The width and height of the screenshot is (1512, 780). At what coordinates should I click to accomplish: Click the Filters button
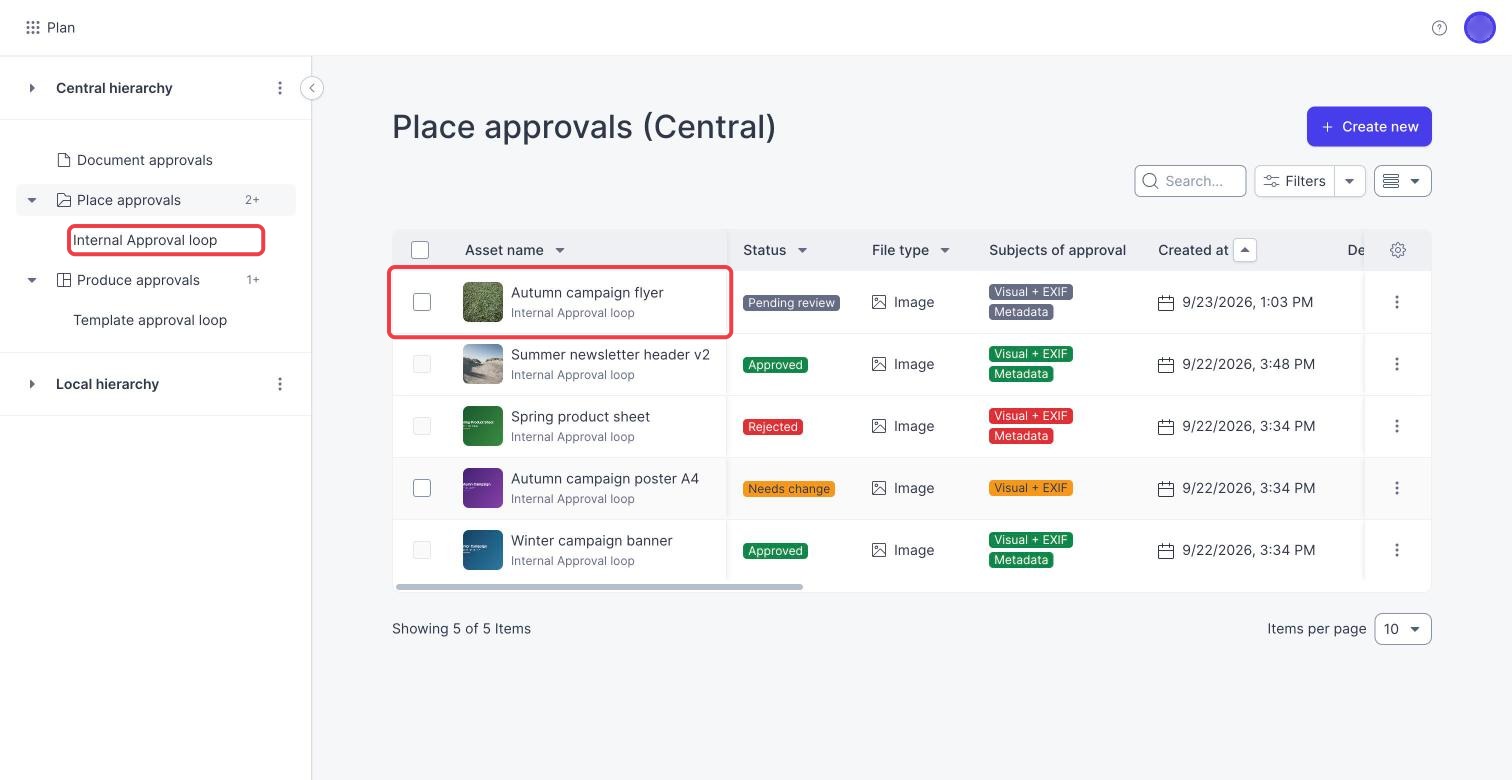click(1295, 181)
